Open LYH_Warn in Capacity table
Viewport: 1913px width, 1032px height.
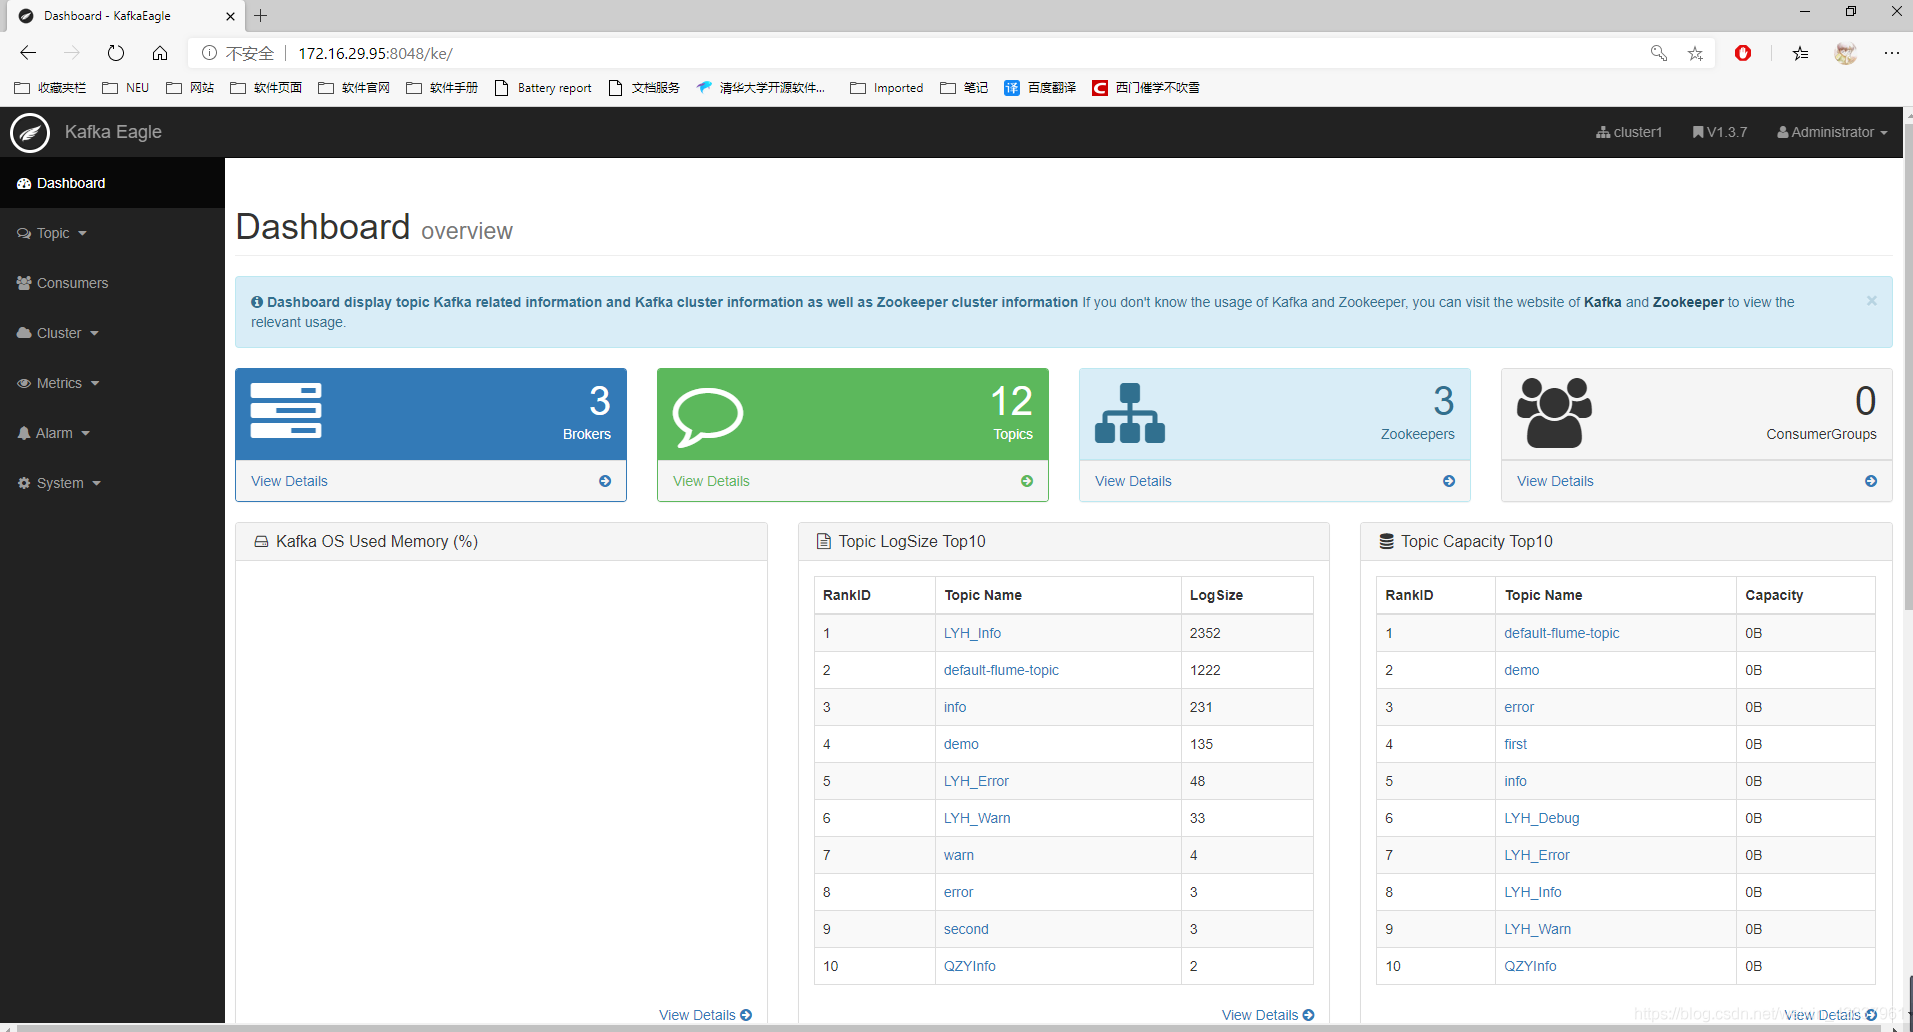(x=1538, y=929)
